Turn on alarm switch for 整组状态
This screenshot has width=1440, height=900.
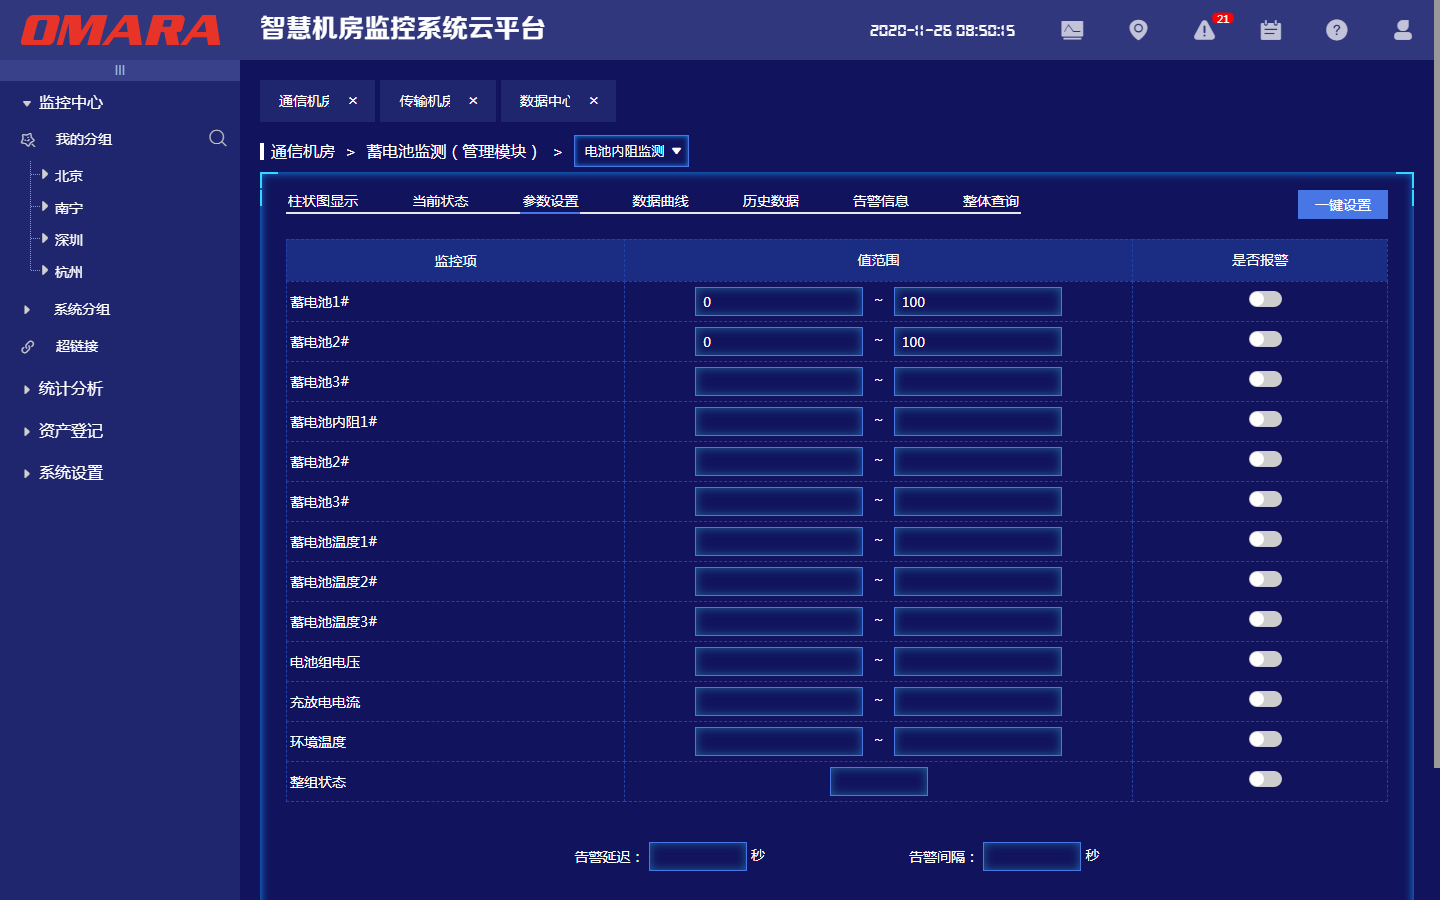pos(1265,779)
